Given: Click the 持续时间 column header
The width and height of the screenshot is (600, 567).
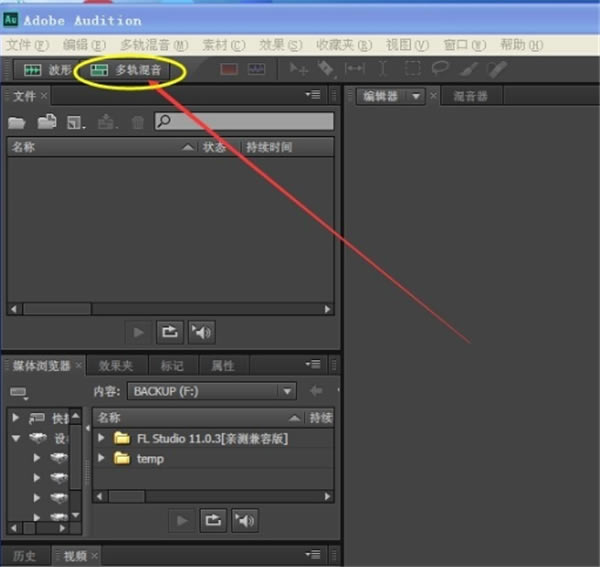Looking at the screenshot, I should pyautogui.click(x=287, y=147).
